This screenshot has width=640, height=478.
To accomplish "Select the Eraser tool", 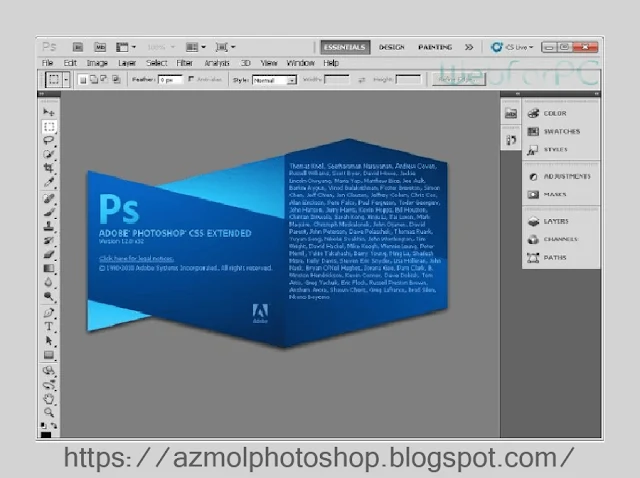I will pyautogui.click(x=49, y=254).
